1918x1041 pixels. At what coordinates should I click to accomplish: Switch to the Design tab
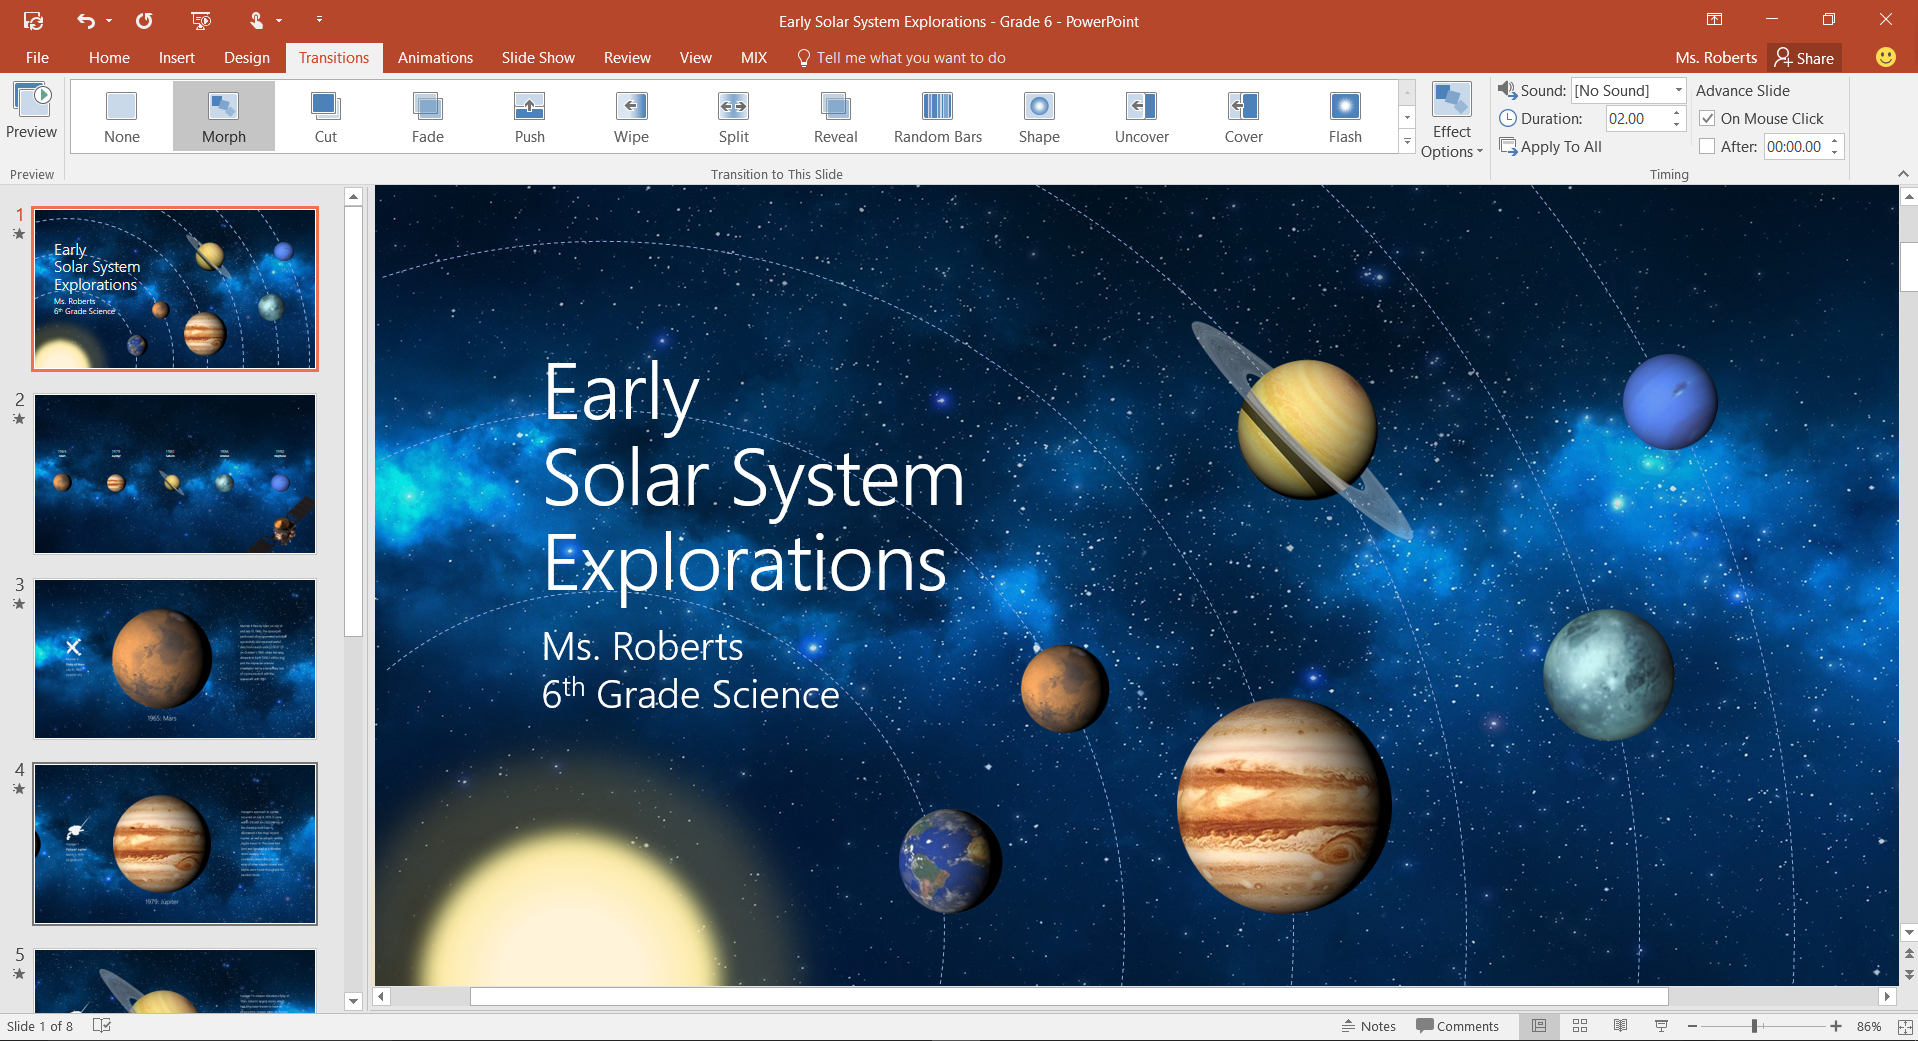coord(246,58)
